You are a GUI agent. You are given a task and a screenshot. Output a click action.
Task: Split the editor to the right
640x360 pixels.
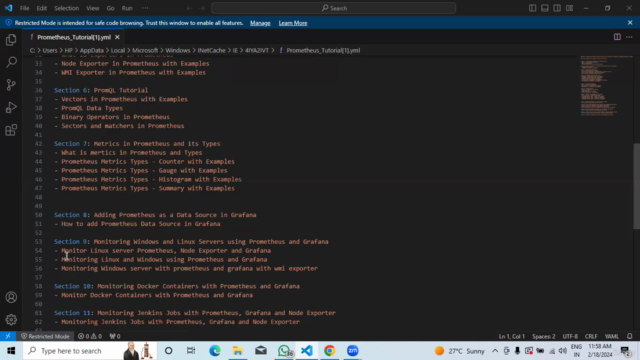point(617,37)
